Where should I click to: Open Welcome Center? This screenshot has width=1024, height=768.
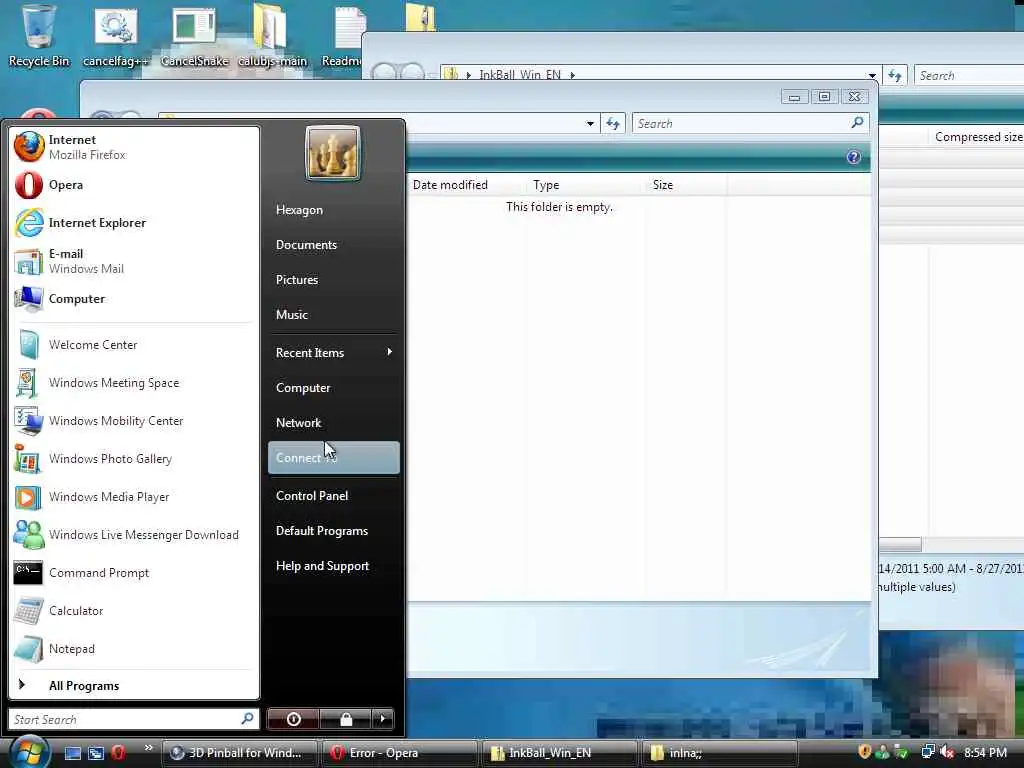[x=134, y=345]
